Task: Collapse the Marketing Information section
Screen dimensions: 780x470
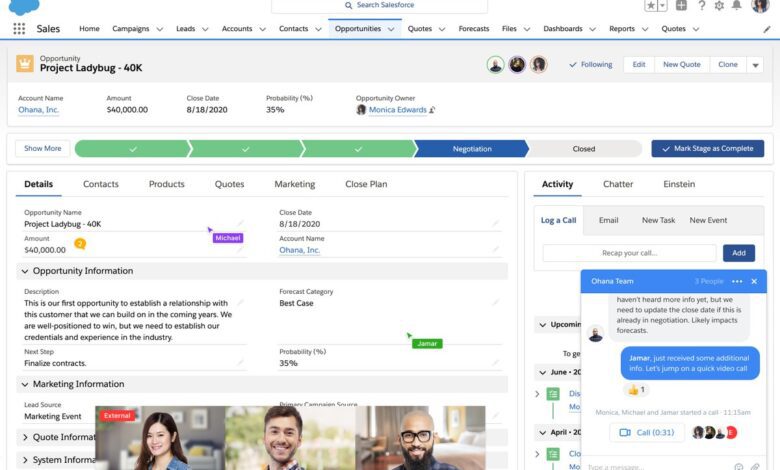Action: tap(24, 384)
